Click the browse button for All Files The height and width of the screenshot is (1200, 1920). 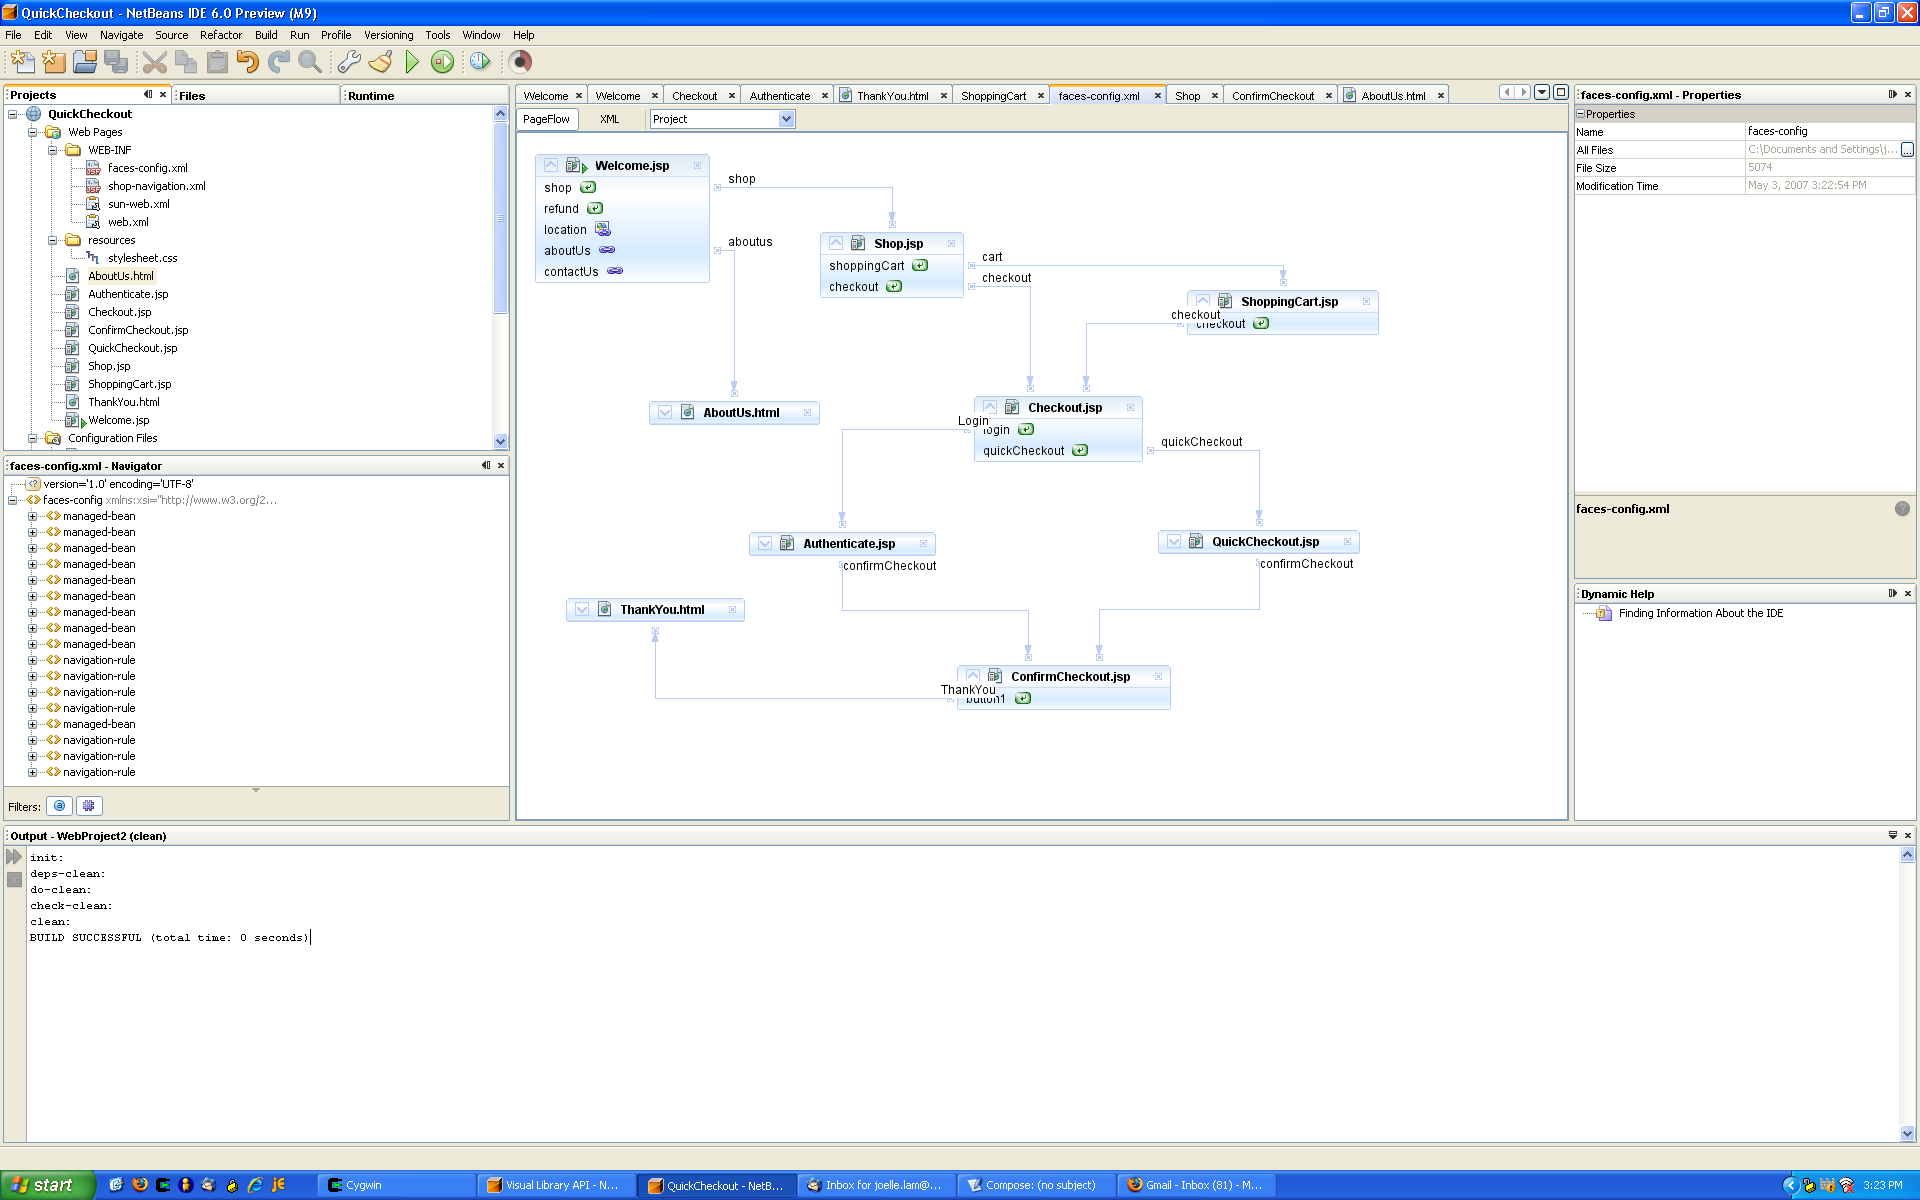[1907, 150]
